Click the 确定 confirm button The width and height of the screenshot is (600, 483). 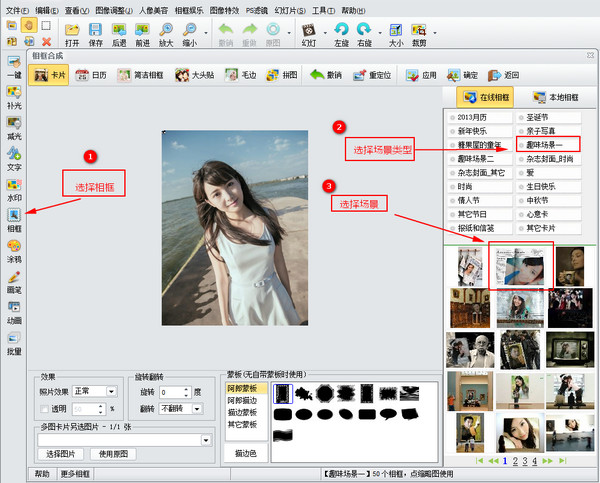462,75
